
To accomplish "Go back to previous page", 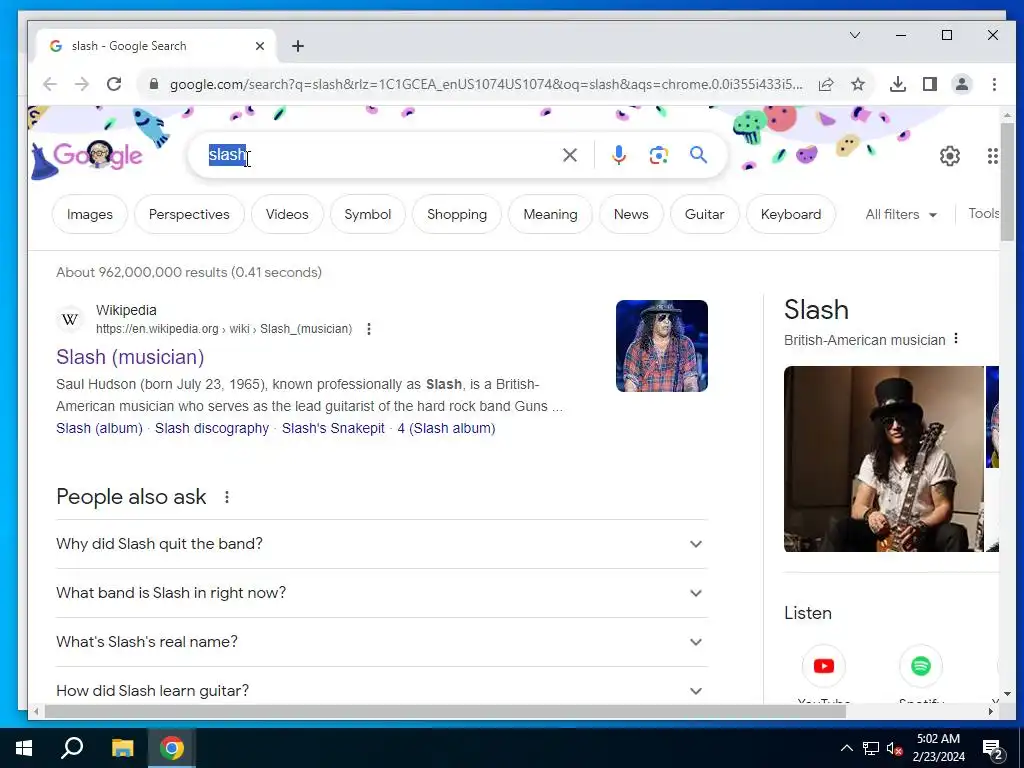I will (50, 84).
